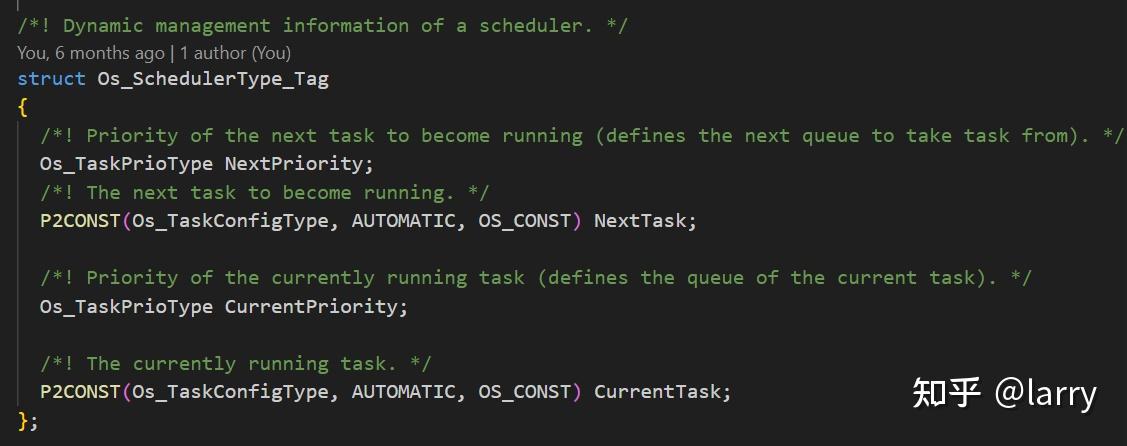1127x446 pixels.
Task: Click the "The currently running task" comment
Action: click(x=253, y=364)
